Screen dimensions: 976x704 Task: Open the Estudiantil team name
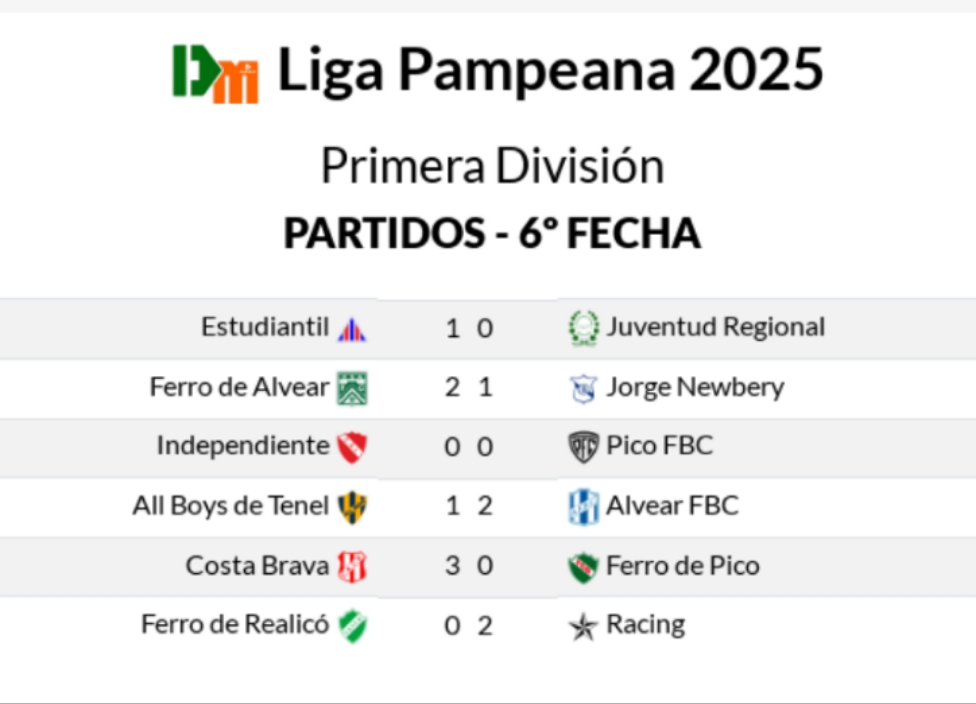pos(264,328)
